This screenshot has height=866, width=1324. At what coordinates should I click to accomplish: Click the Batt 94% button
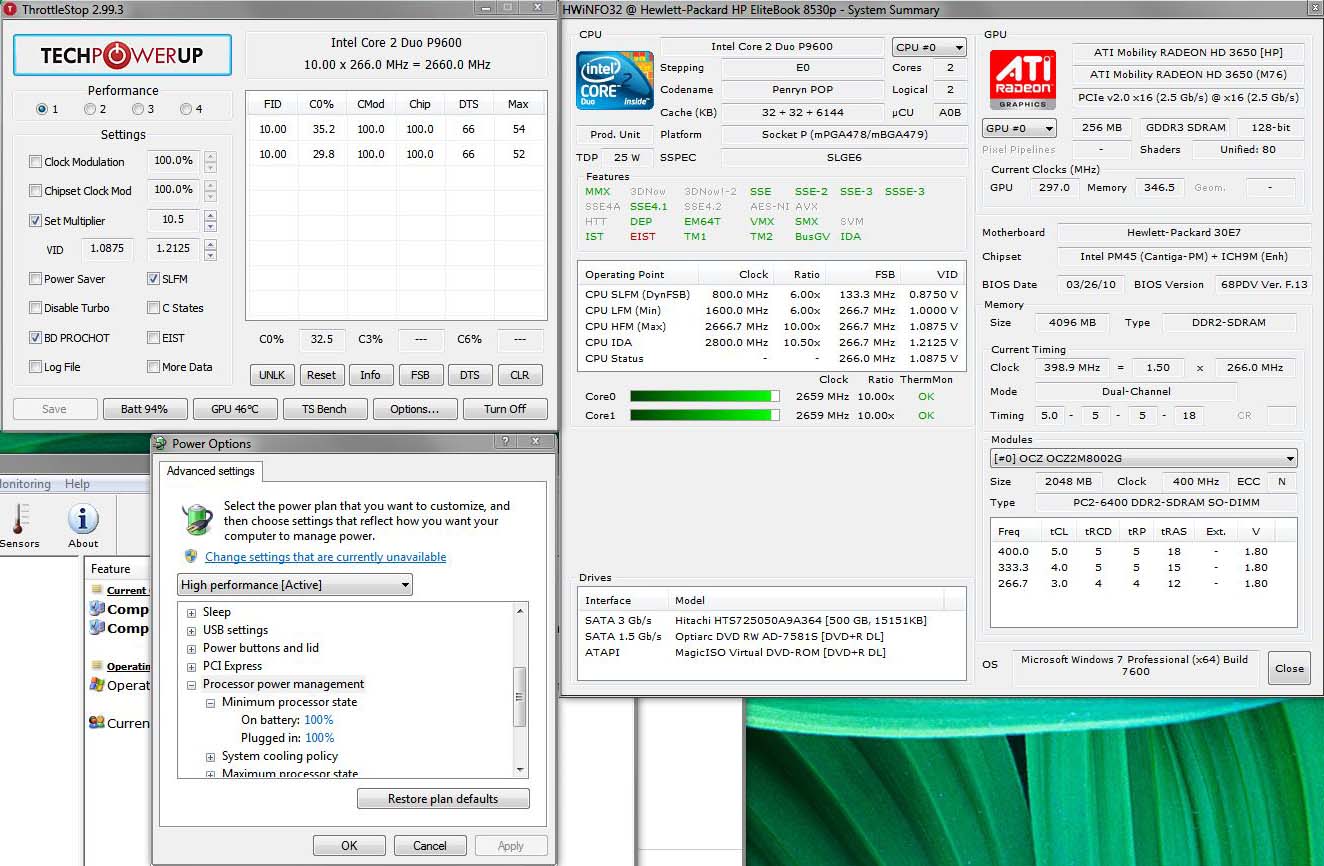point(145,409)
